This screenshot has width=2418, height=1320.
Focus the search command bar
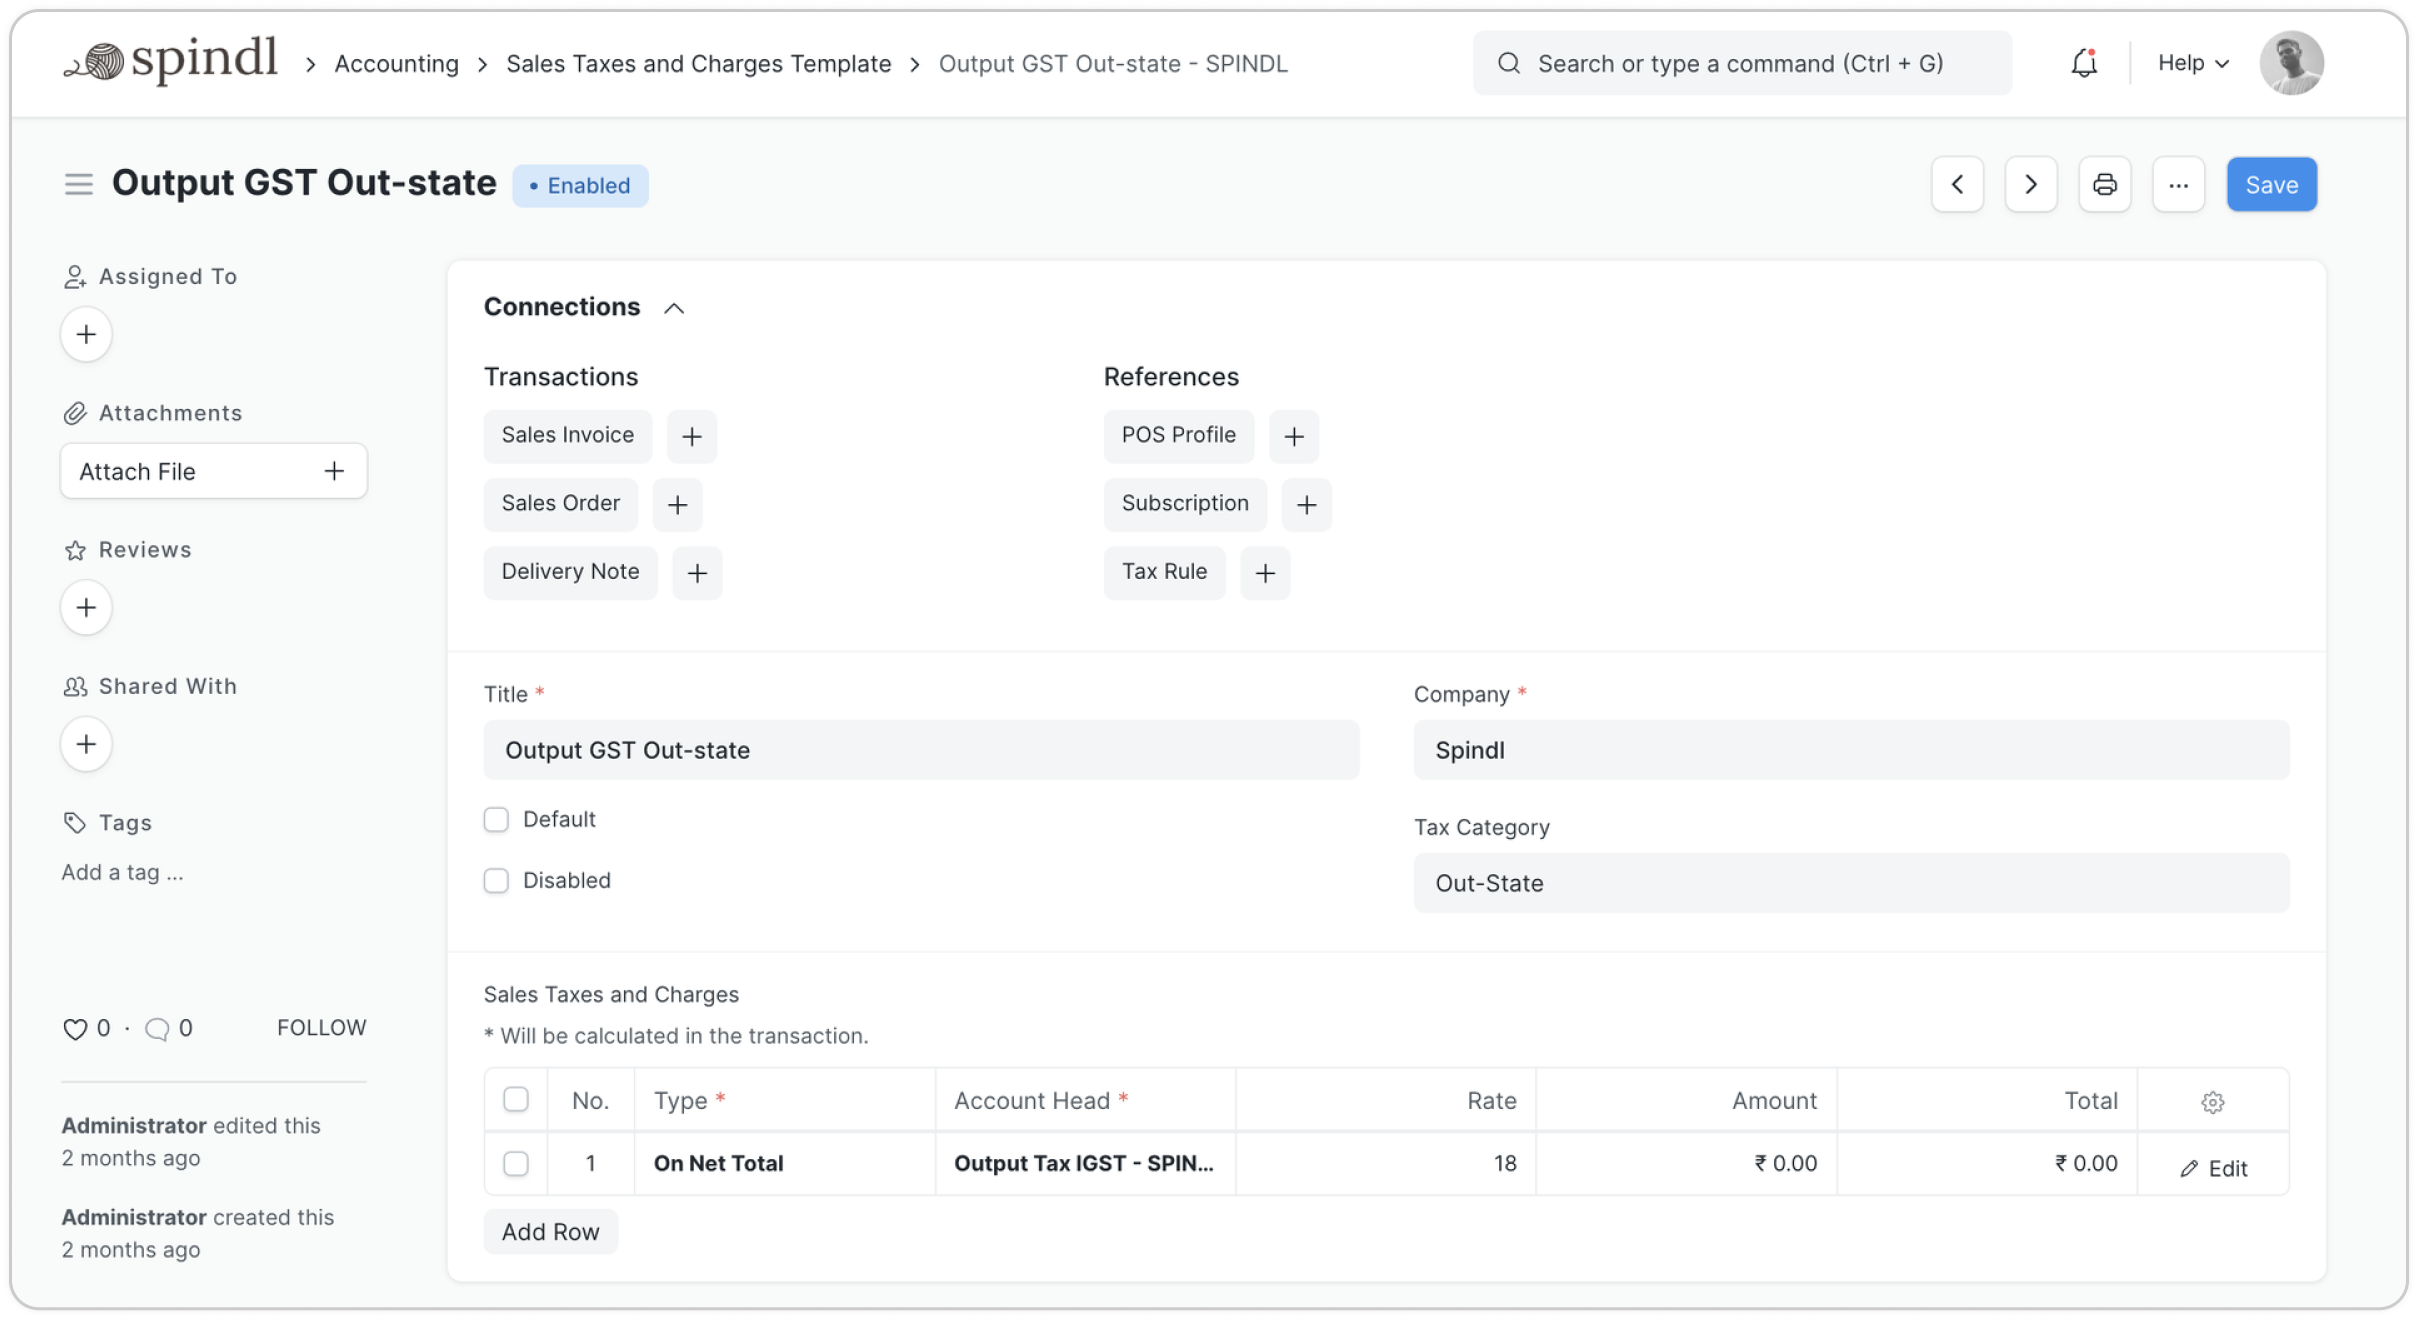click(x=1742, y=63)
